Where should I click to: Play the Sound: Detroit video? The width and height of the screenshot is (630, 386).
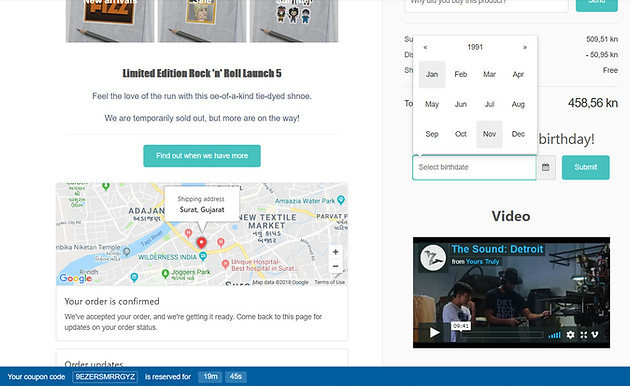[434, 333]
